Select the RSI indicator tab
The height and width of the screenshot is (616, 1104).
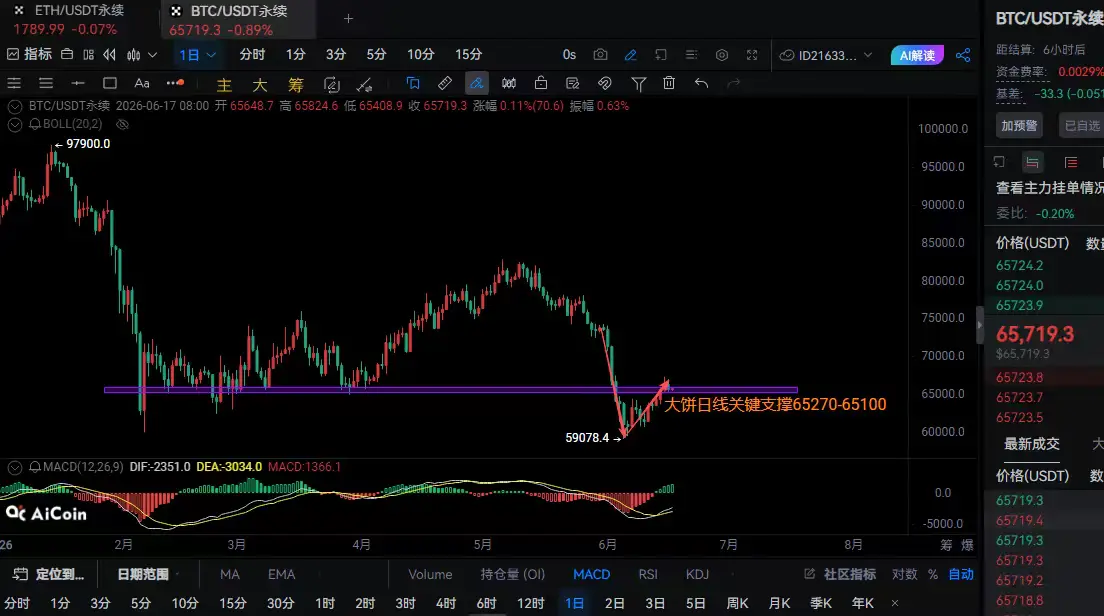[x=648, y=574]
